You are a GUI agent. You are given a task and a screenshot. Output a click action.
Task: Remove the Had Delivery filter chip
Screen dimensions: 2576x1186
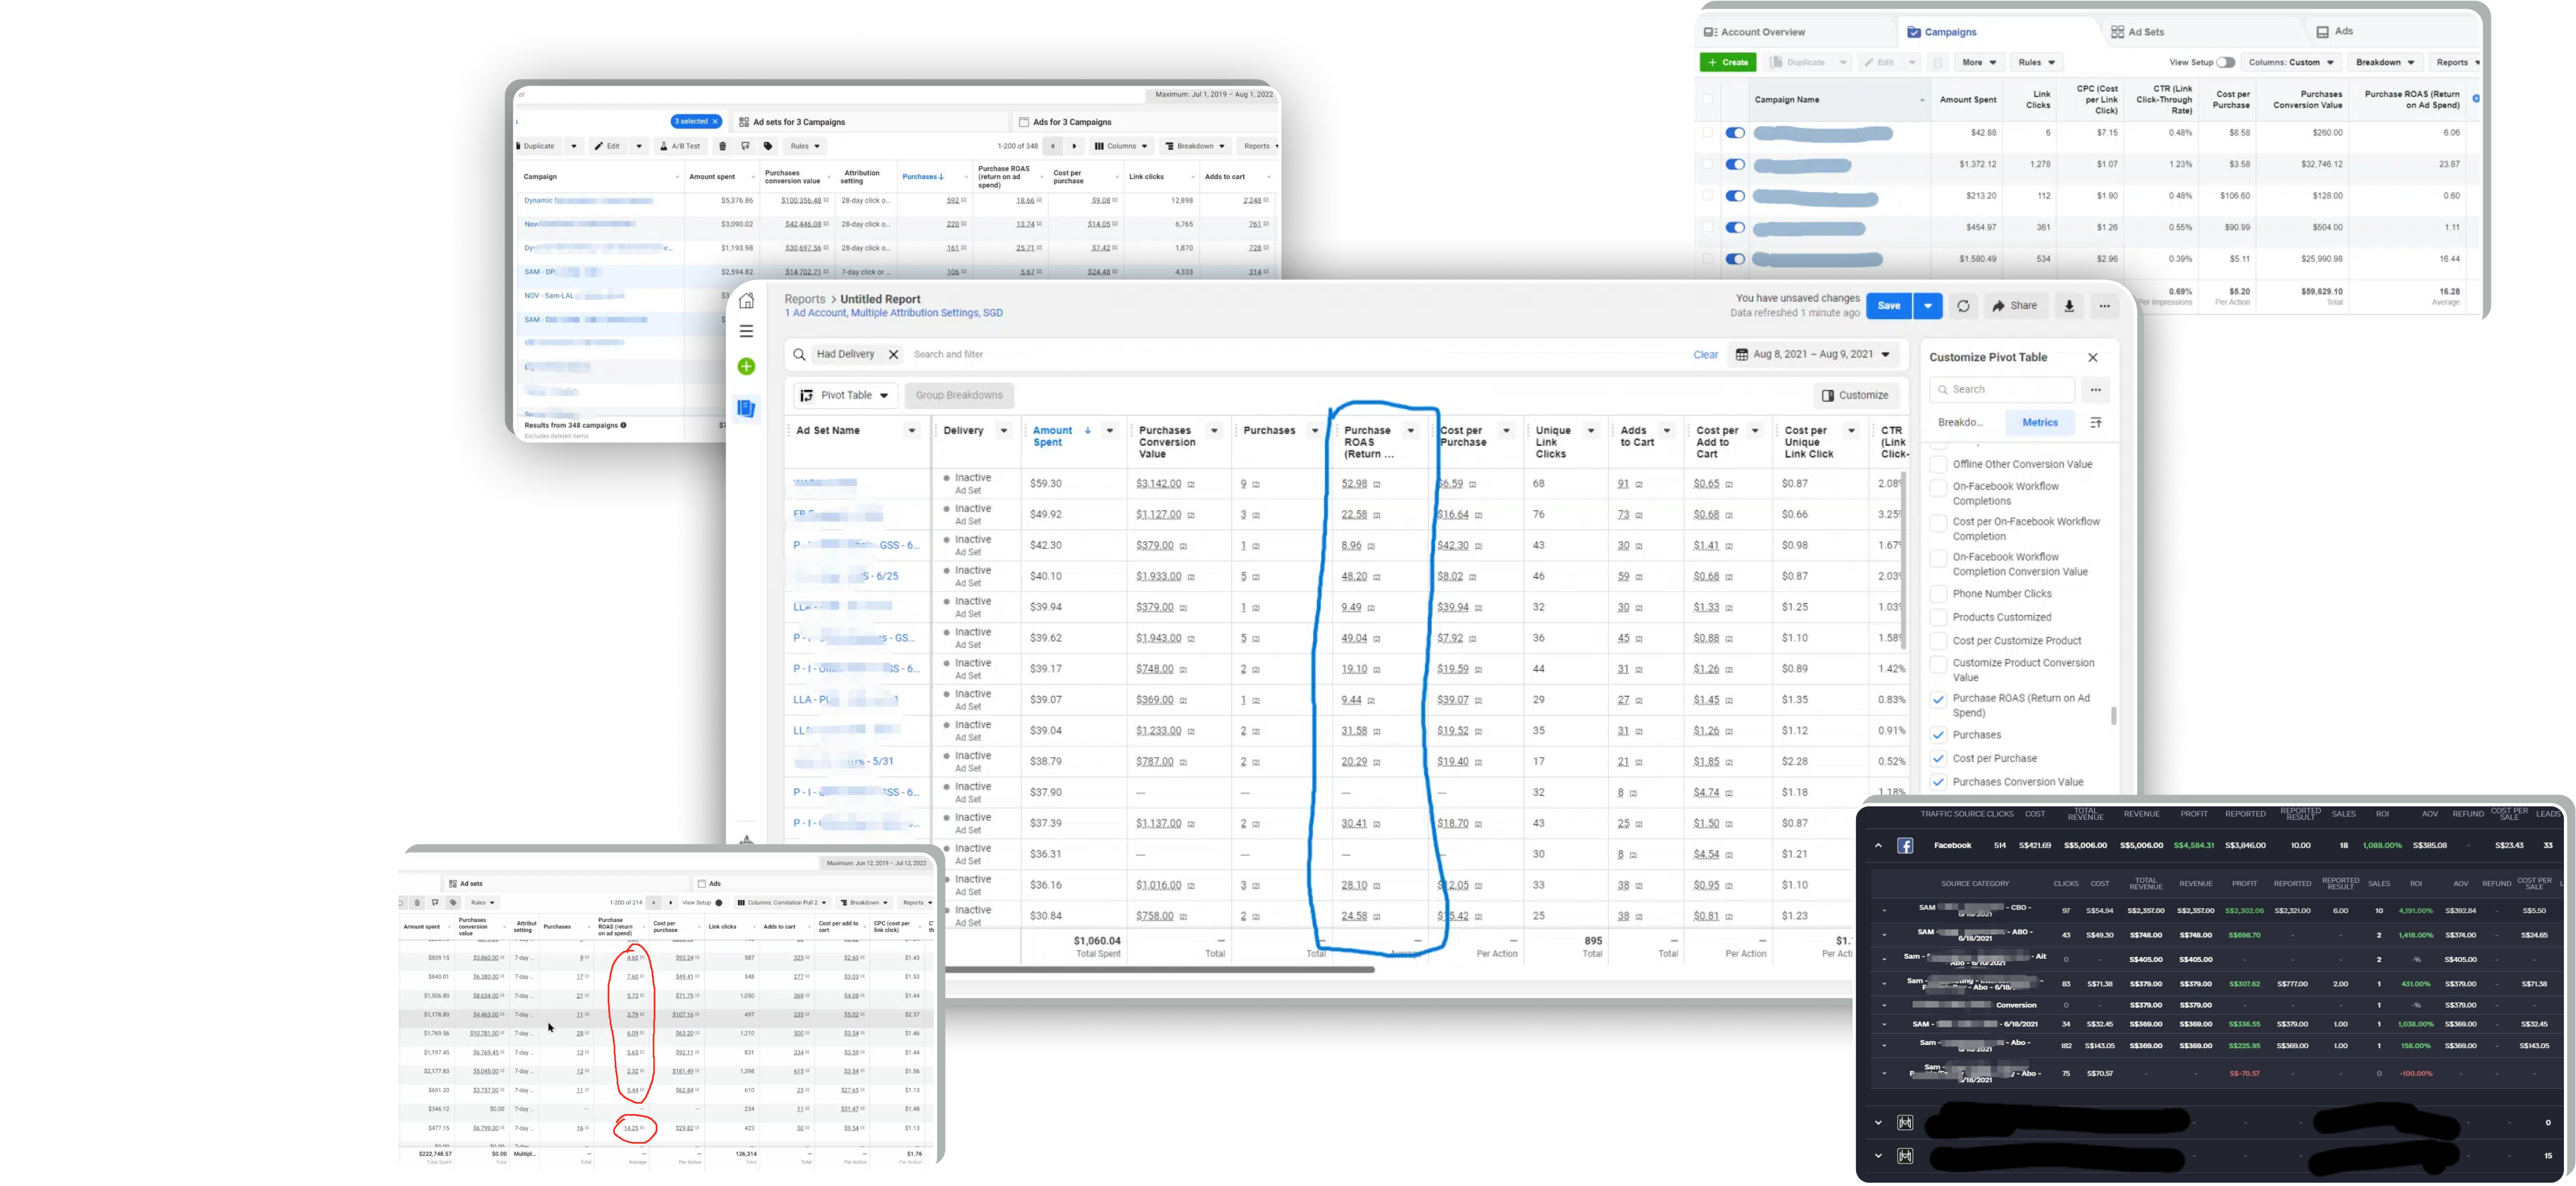pyautogui.click(x=894, y=354)
